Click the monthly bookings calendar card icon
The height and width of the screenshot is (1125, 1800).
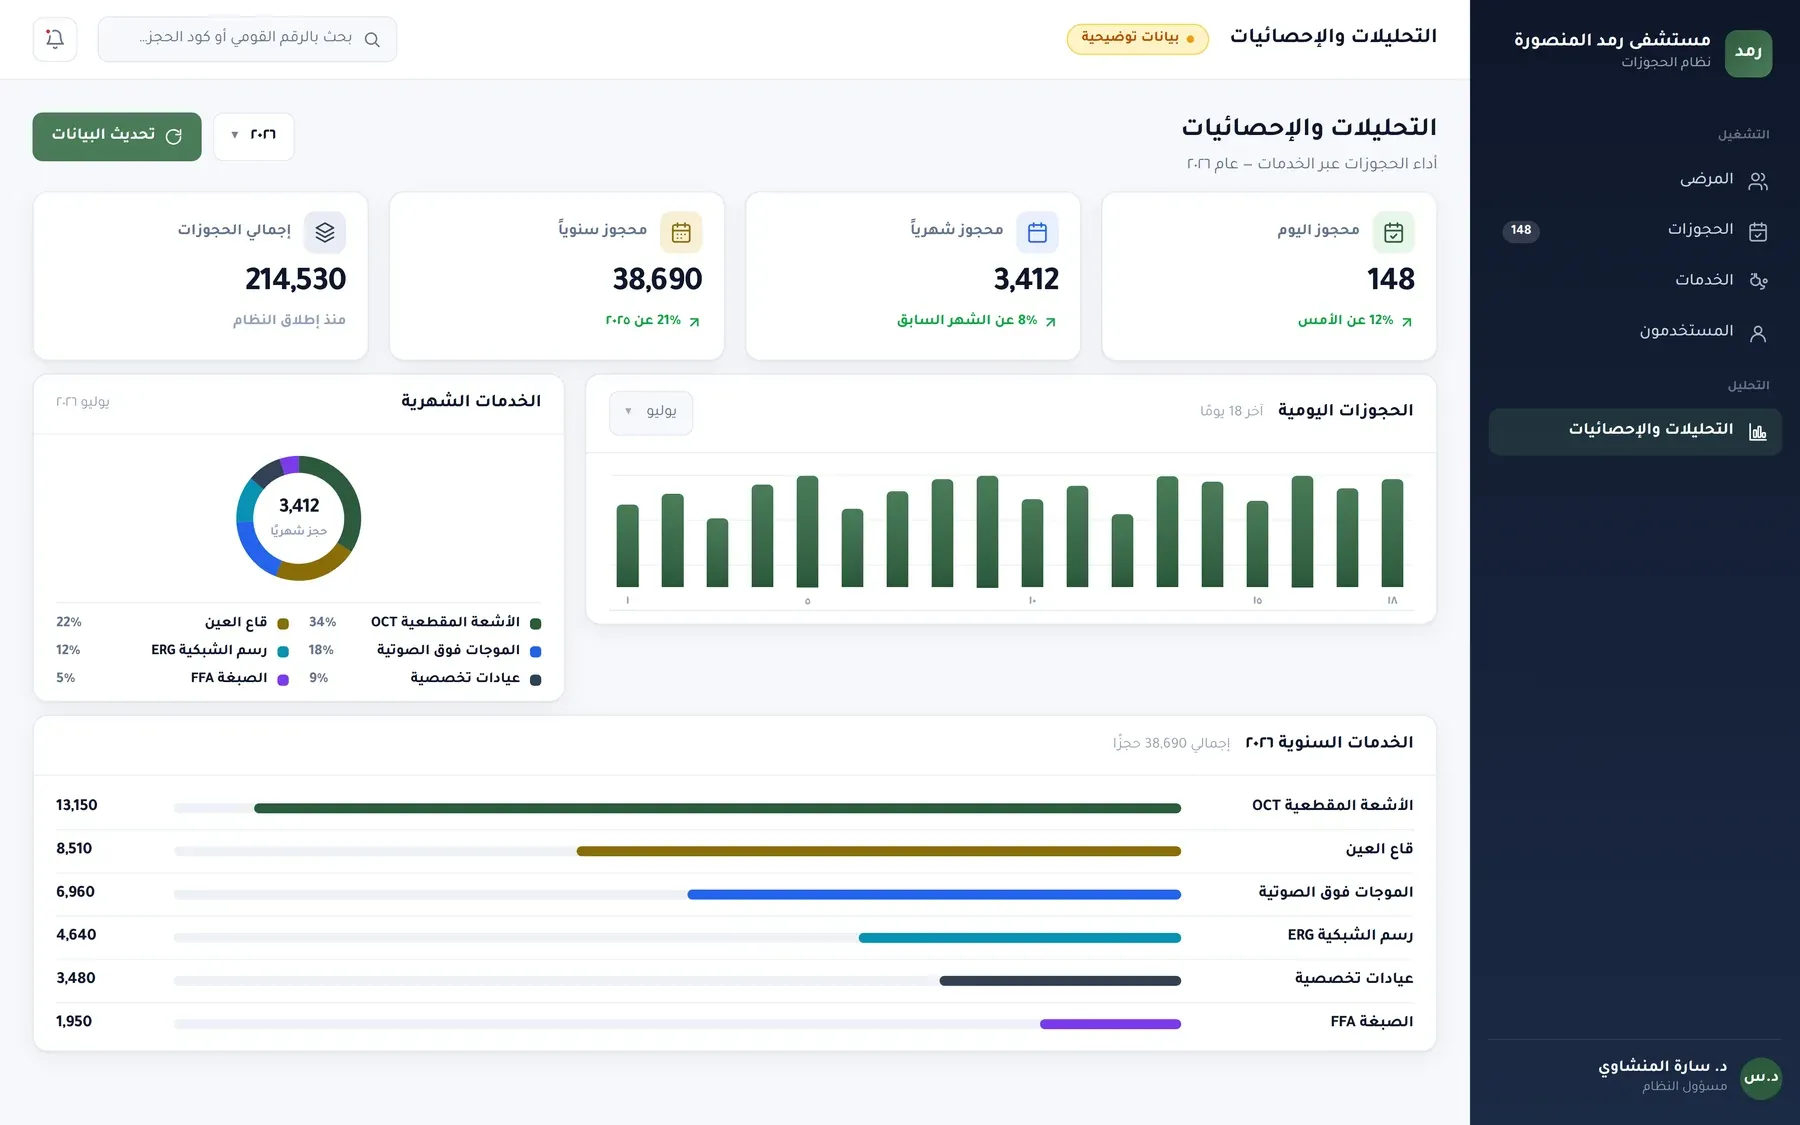1037,233
